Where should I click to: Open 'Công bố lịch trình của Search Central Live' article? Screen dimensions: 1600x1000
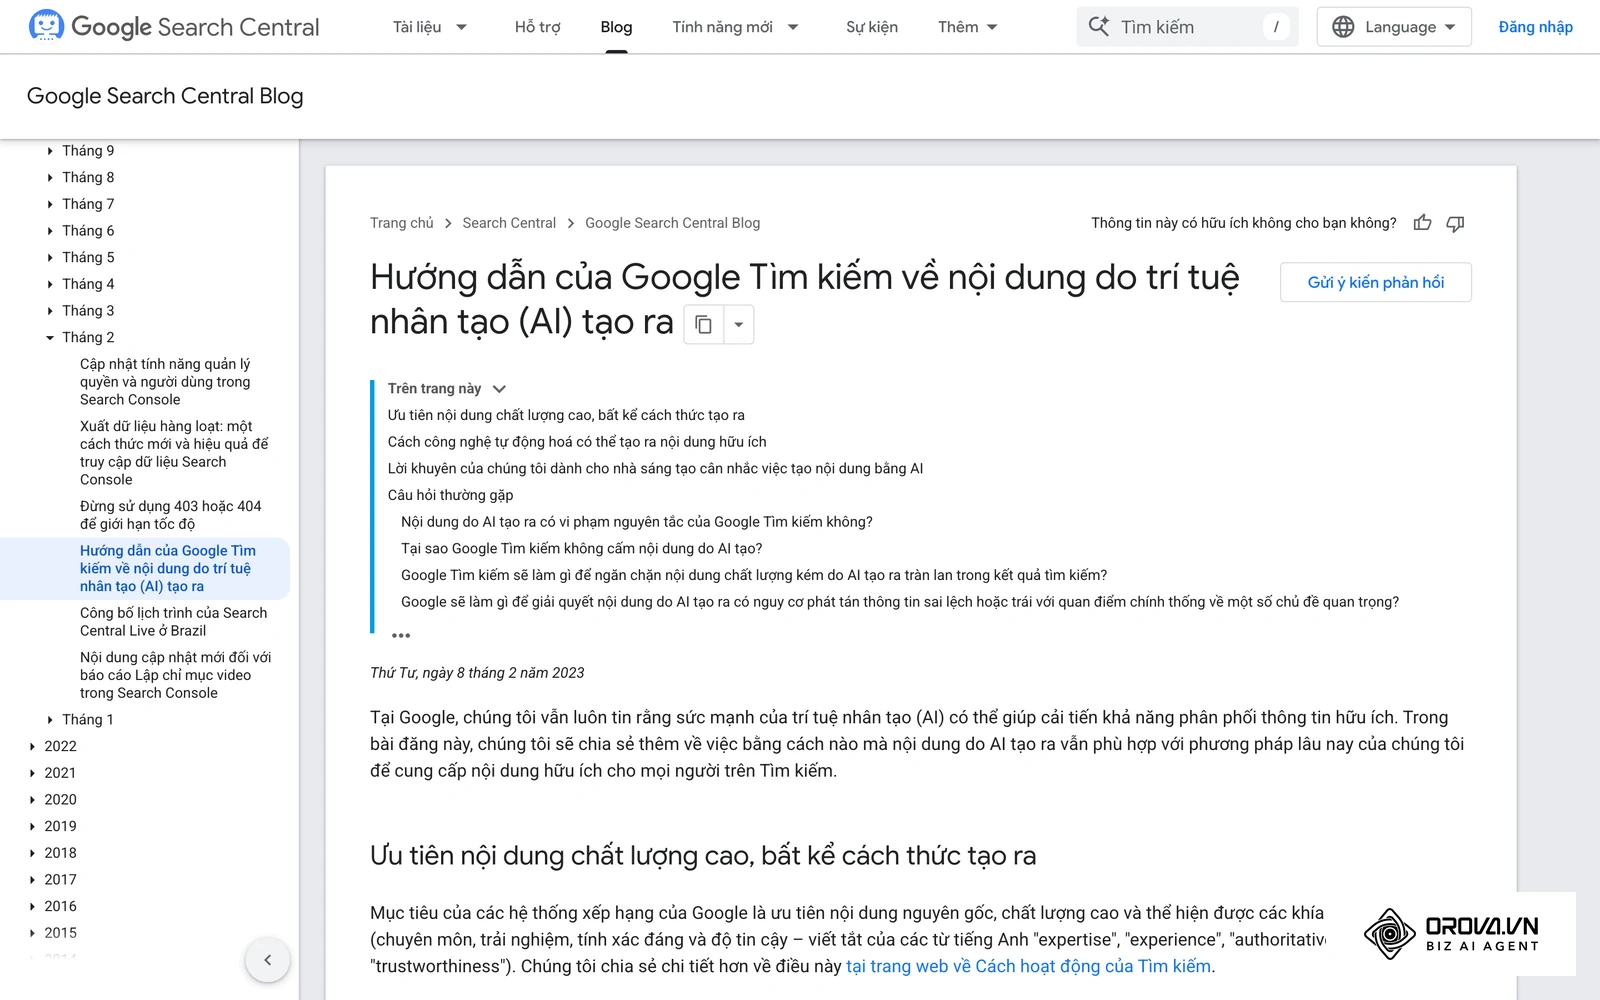pyautogui.click(x=173, y=622)
